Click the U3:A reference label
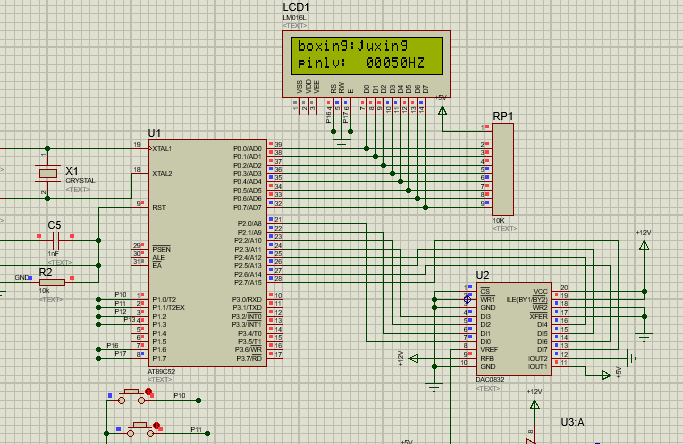Screen dimensions: 683x444 (572, 422)
